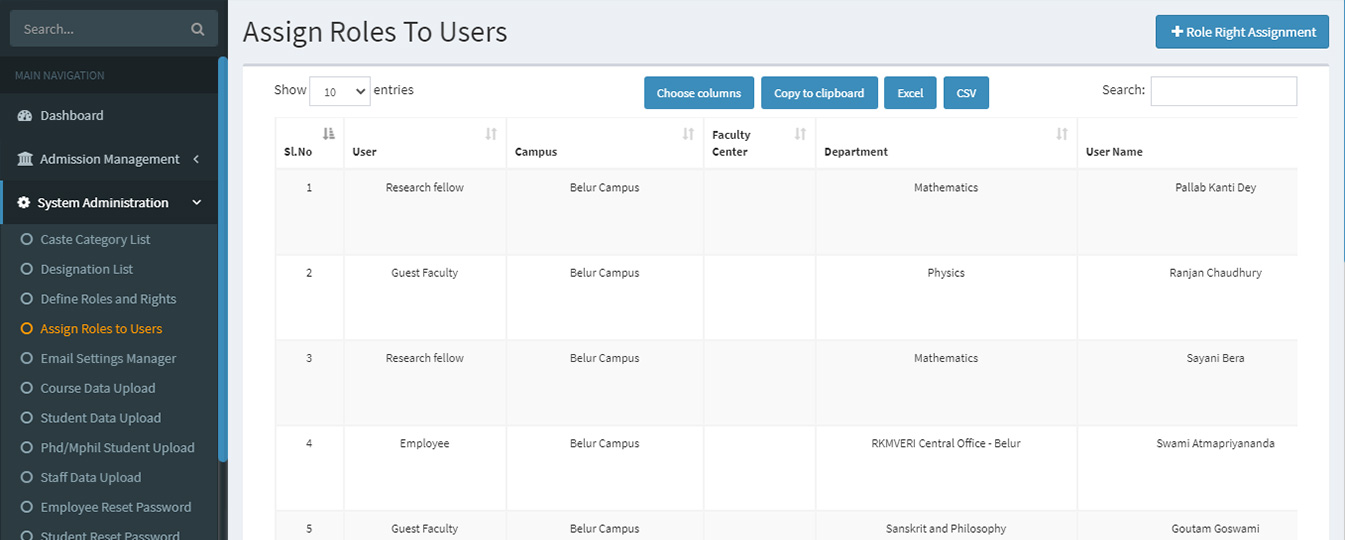Export table using Excel button
1345x540 pixels.
tap(910, 93)
